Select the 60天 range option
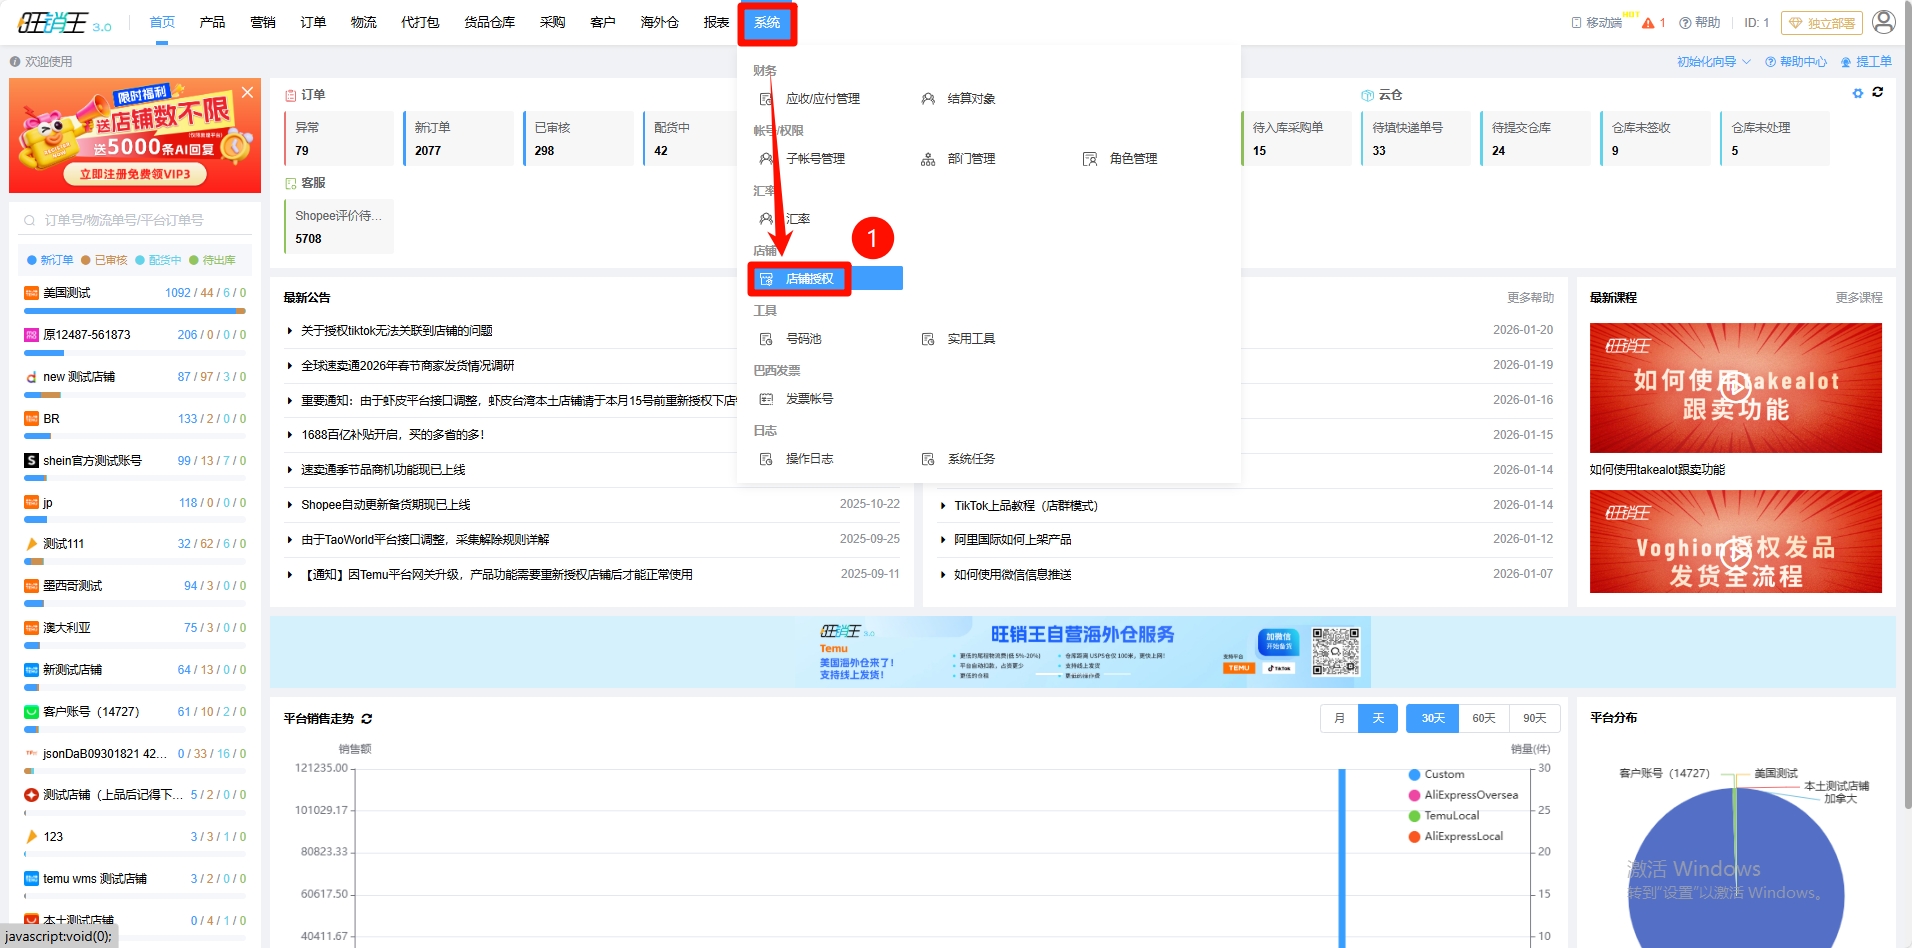The height and width of the screenshot is (948, 1912). click(1483, 718)
